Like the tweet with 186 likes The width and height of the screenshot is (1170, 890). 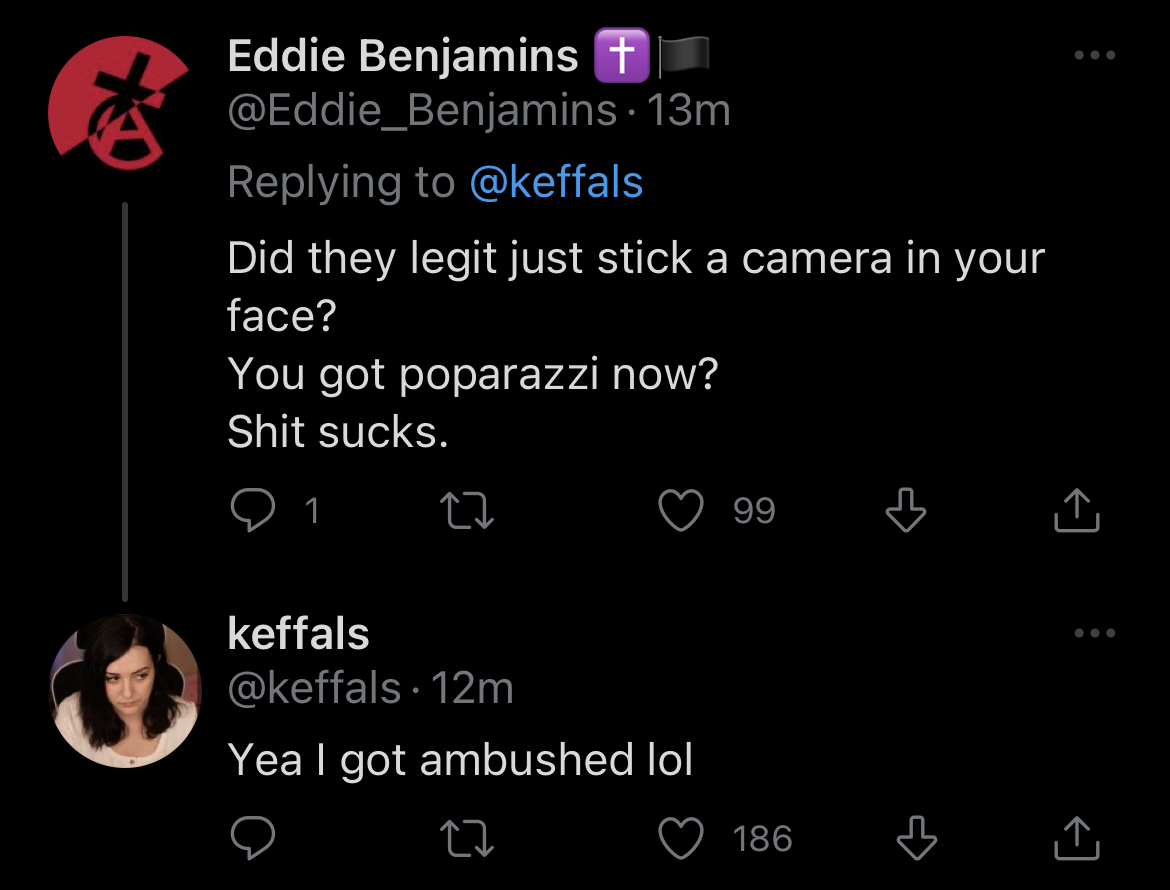click(x=681, y=839)
